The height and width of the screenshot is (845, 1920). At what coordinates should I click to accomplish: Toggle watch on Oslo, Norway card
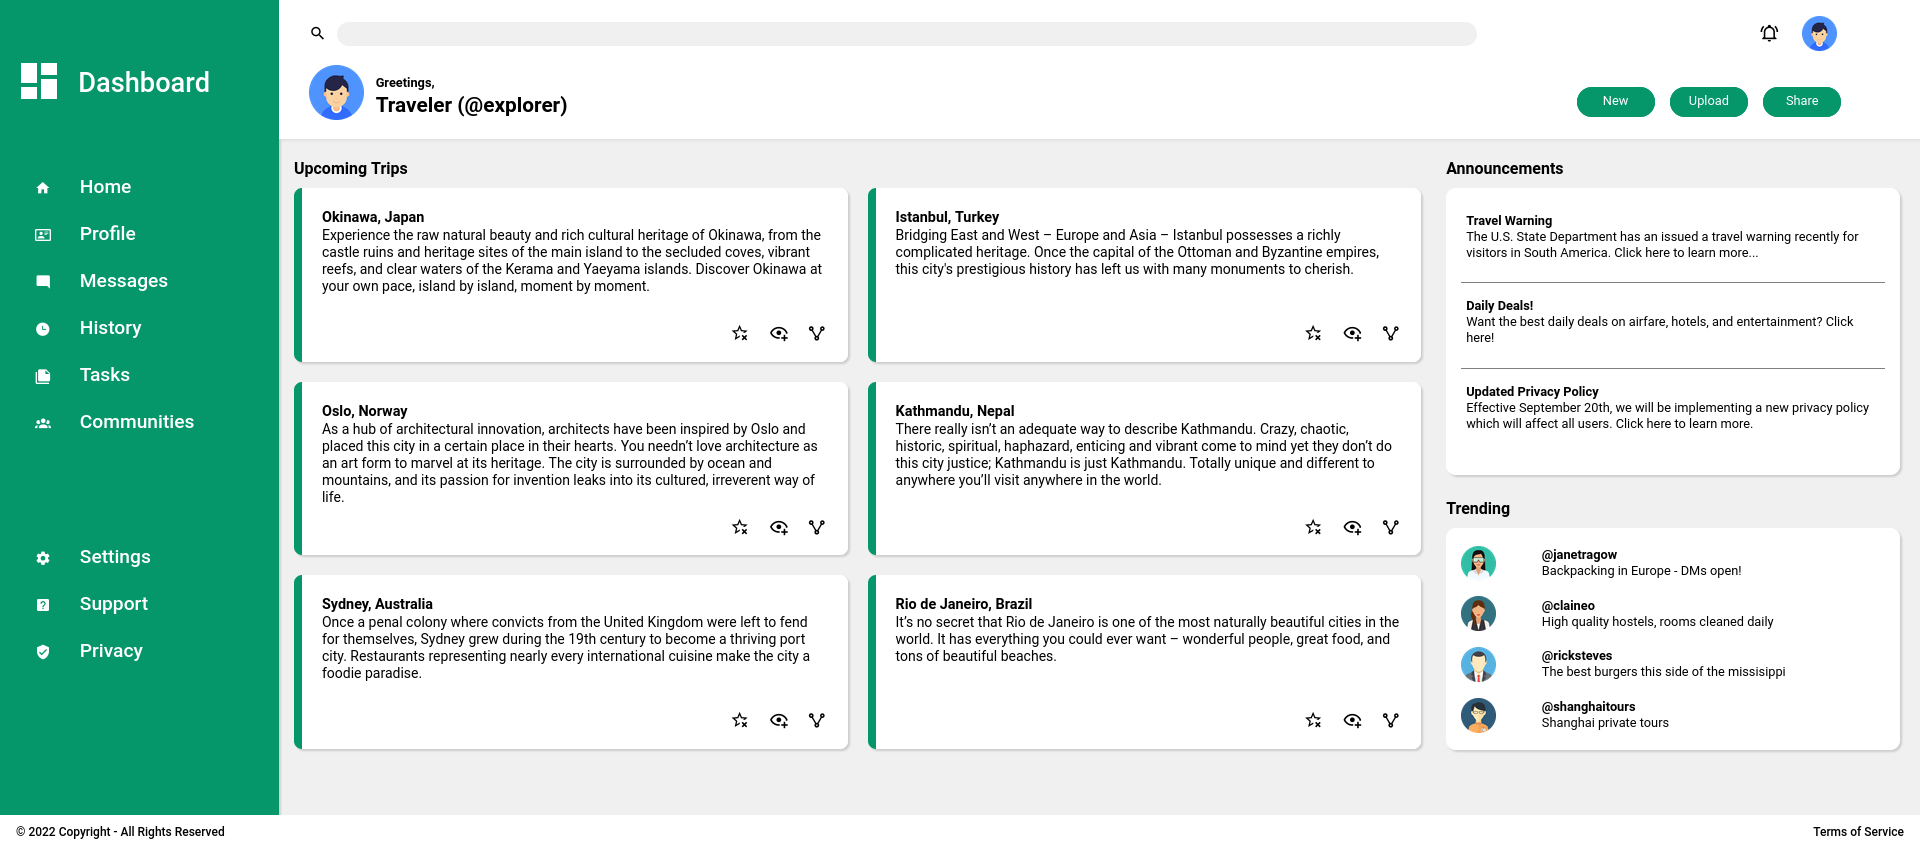(779, 527)
